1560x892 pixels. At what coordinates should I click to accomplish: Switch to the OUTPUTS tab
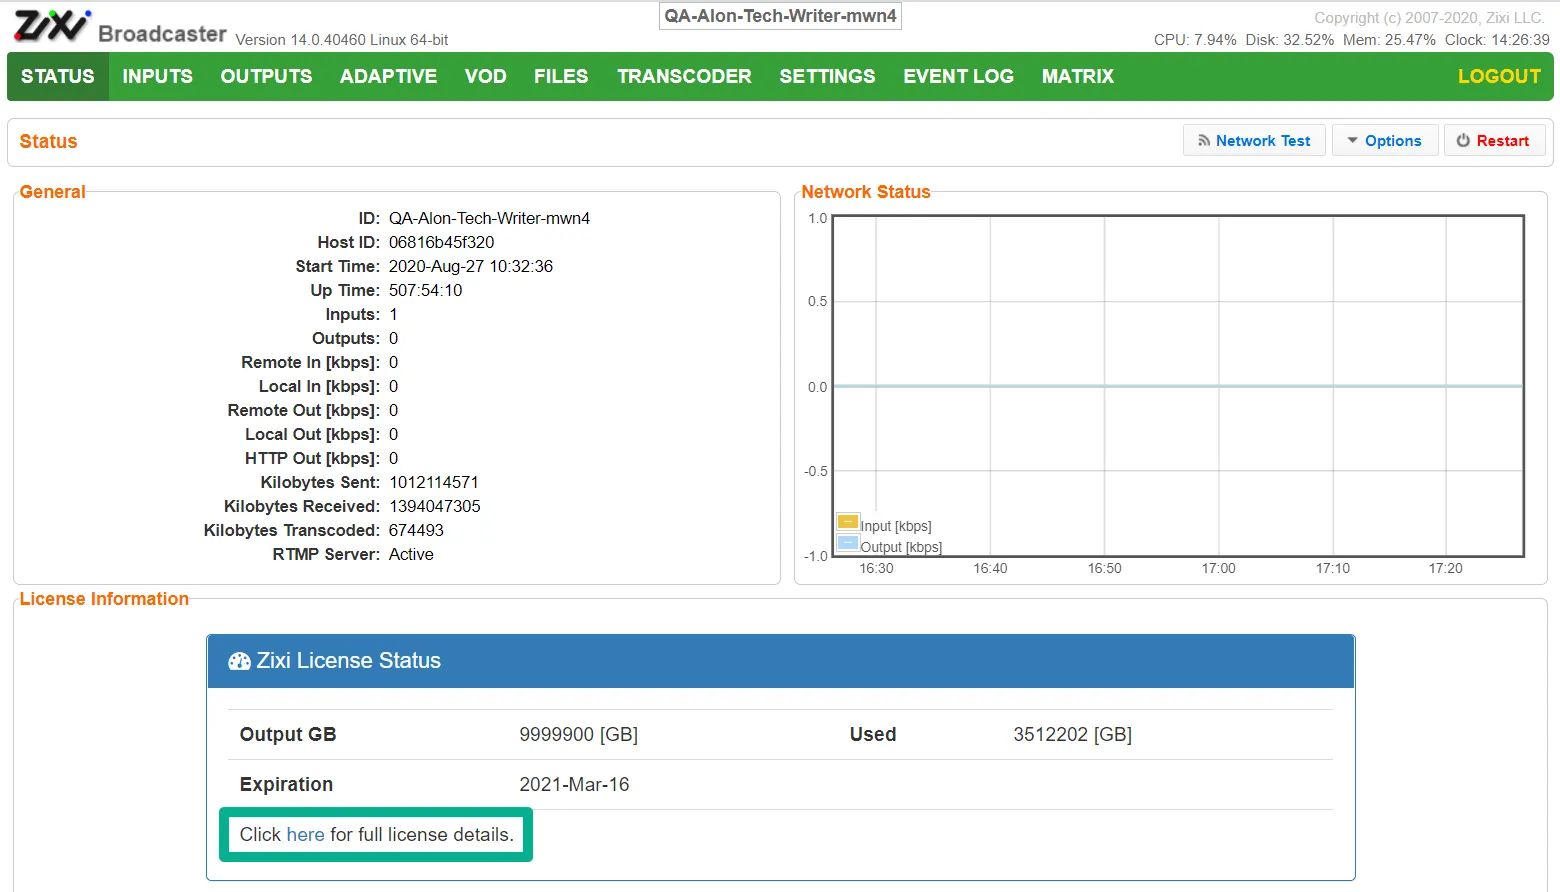tap(266, 76)
